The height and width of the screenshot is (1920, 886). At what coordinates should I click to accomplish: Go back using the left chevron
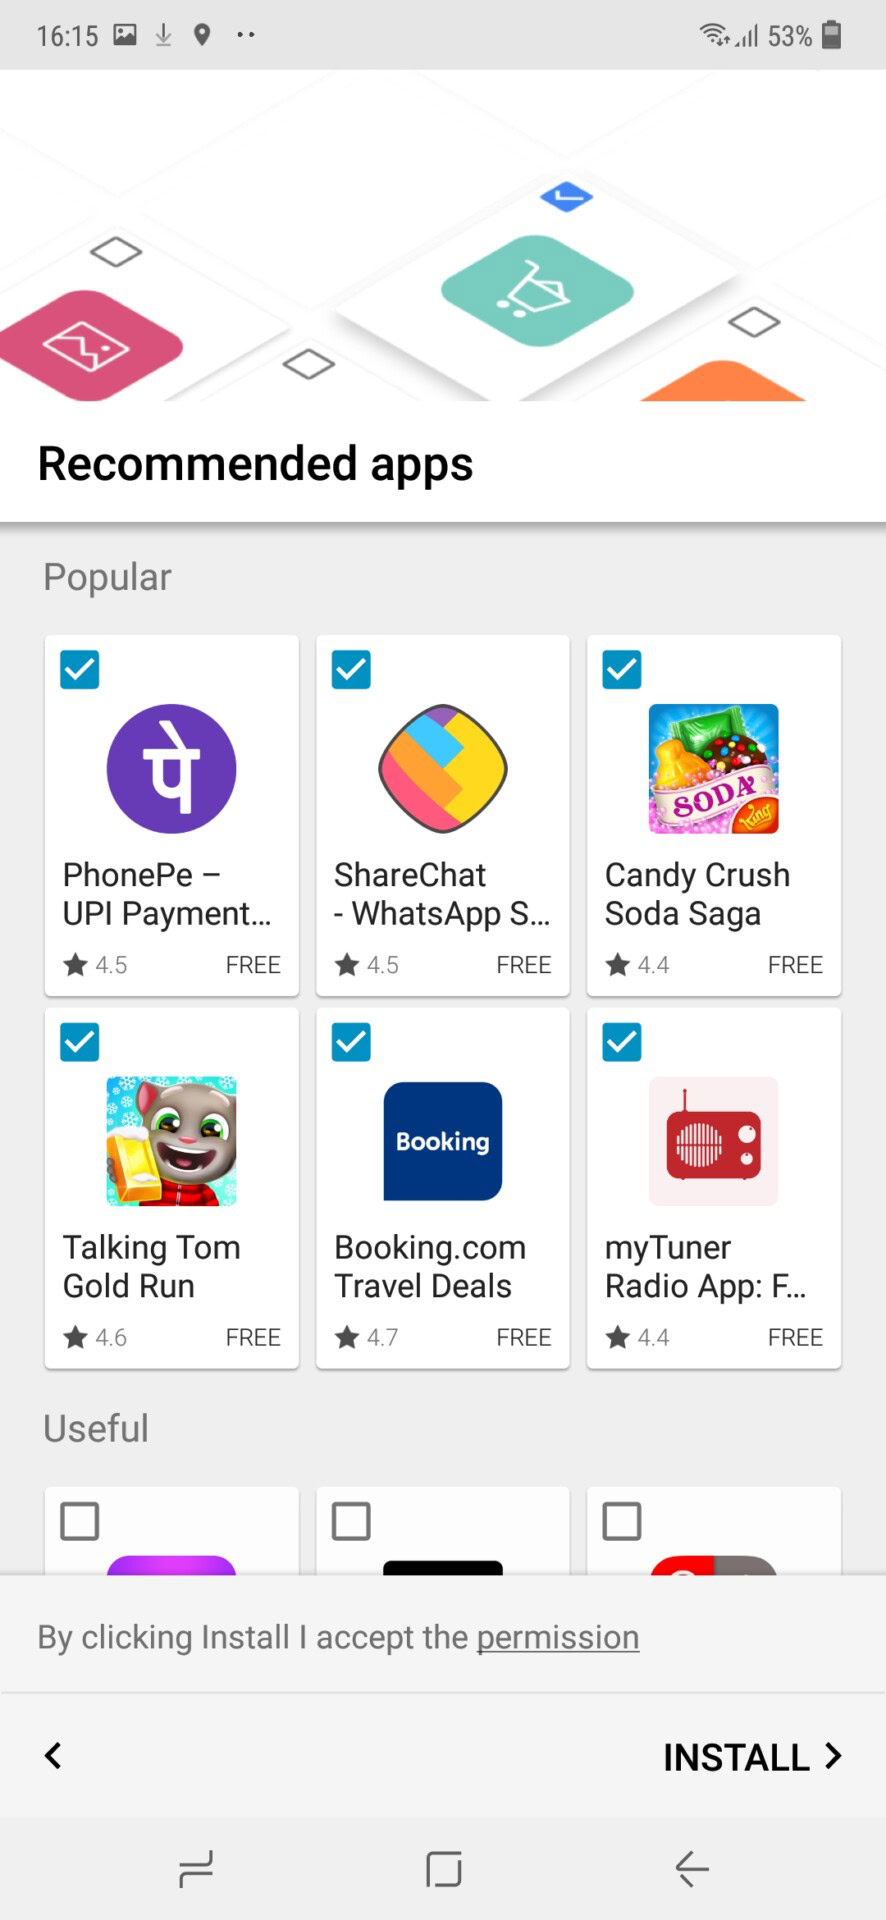coord(54,1755)
